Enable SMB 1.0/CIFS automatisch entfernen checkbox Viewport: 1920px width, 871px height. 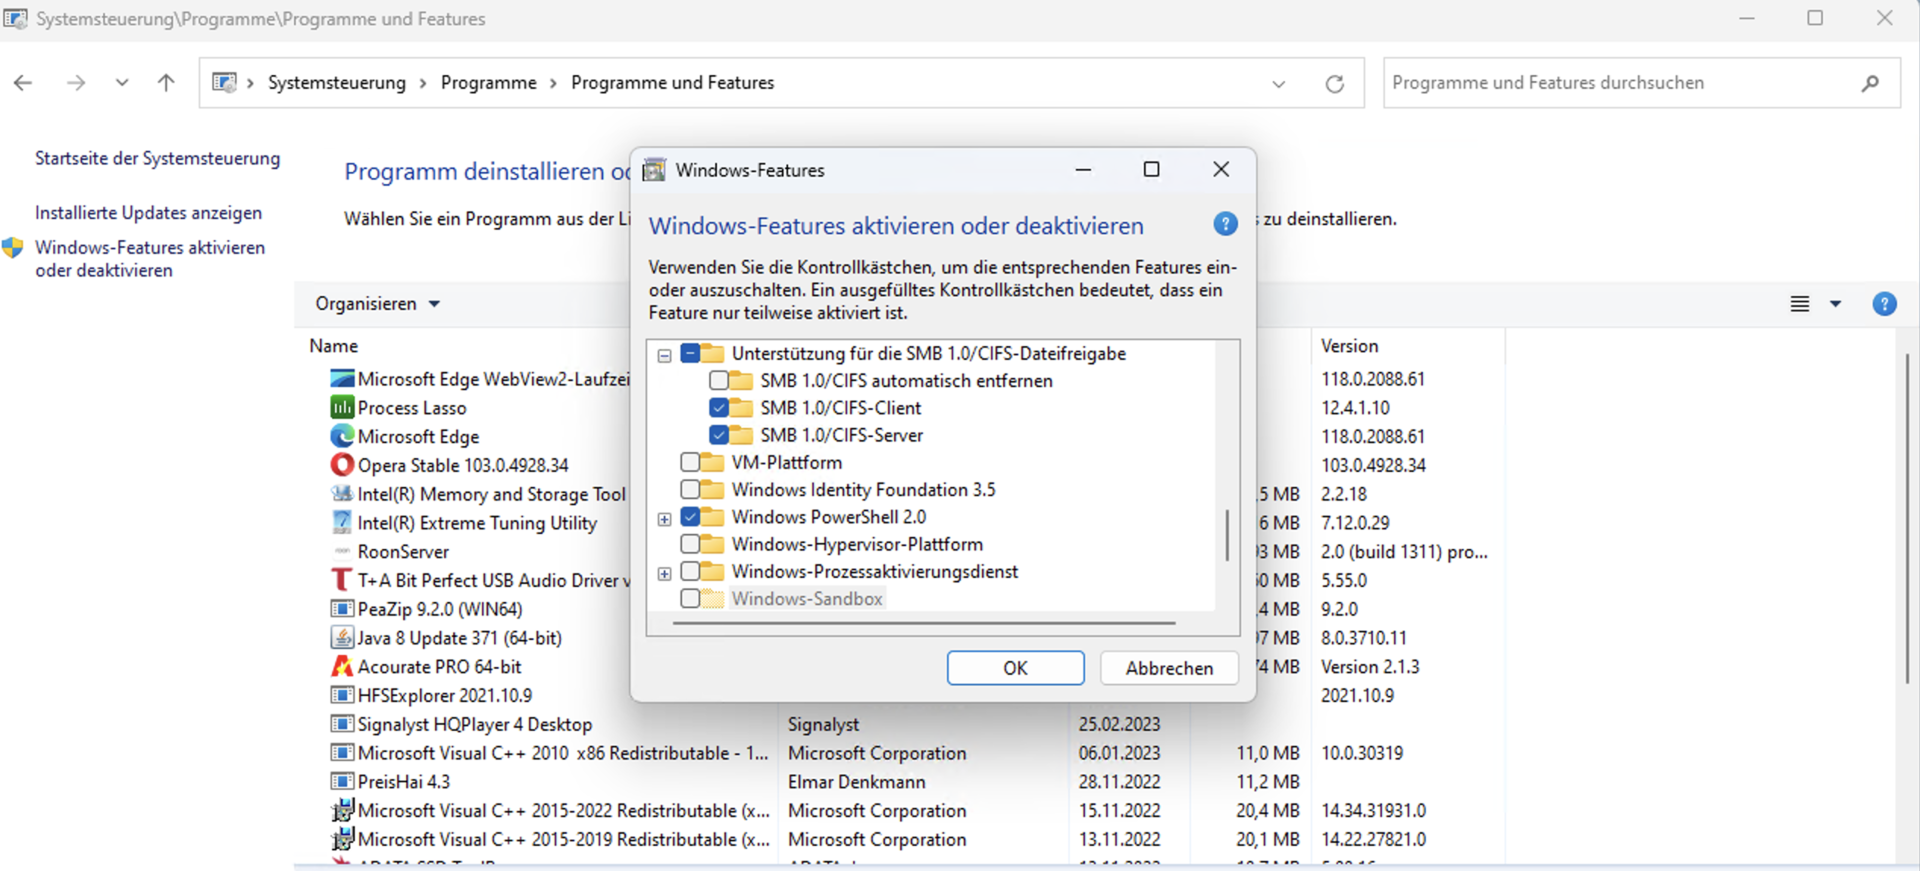718,381
